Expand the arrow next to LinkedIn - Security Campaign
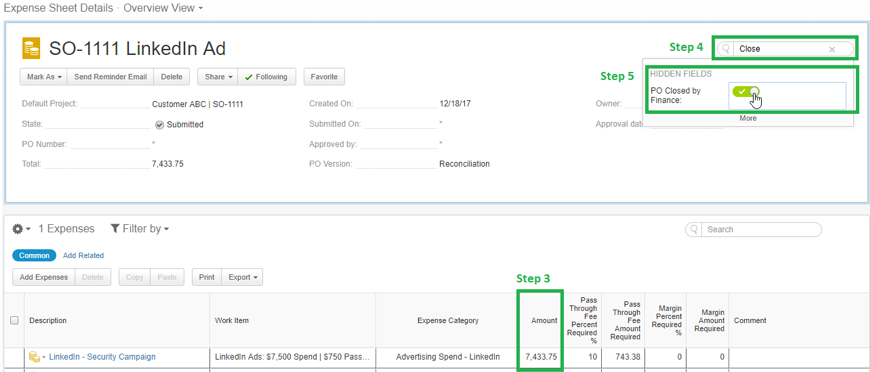Screen dimensions: 870x372 point(43,357)
